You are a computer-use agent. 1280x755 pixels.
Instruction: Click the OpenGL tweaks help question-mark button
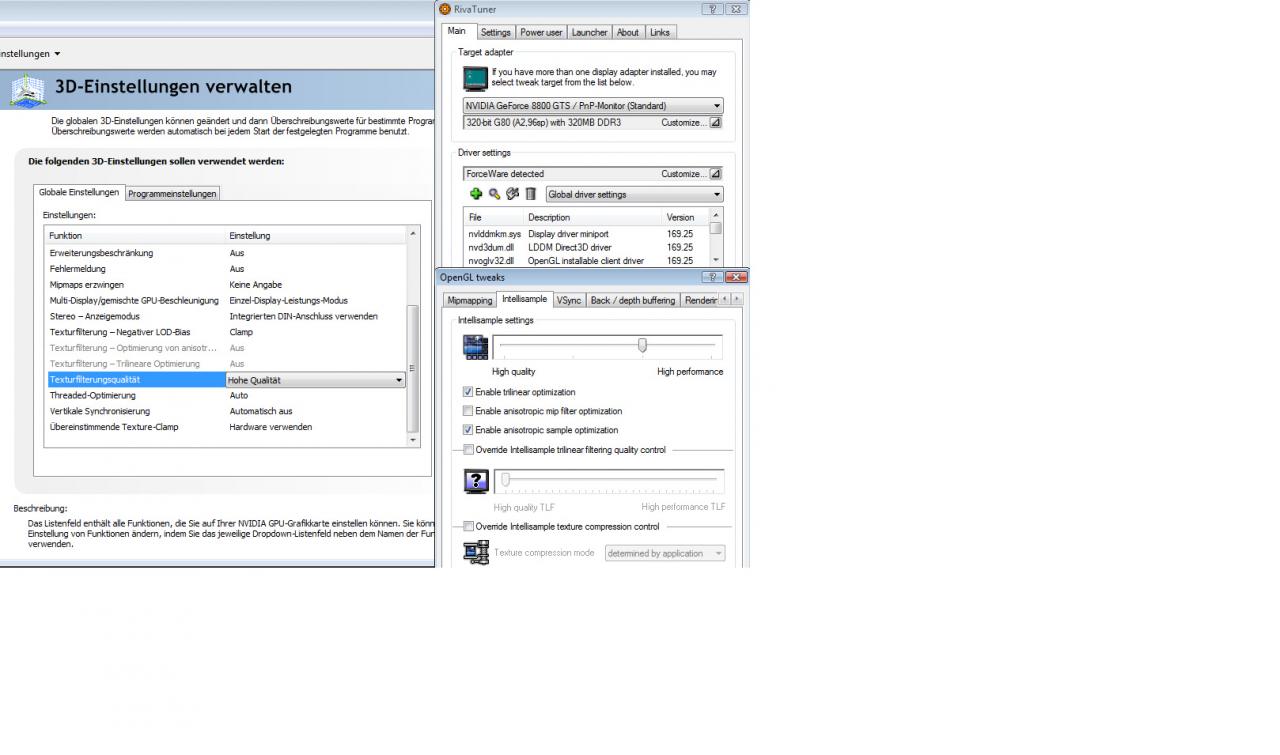713,277
